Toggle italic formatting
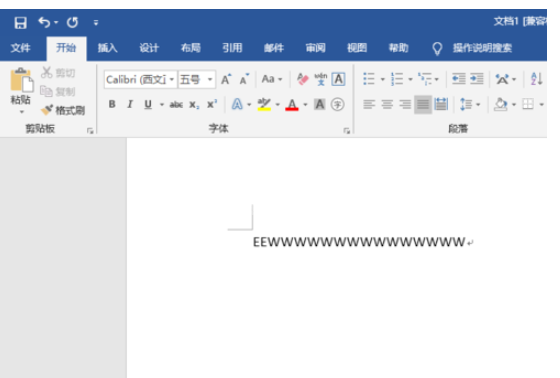 tap(130, 104)
